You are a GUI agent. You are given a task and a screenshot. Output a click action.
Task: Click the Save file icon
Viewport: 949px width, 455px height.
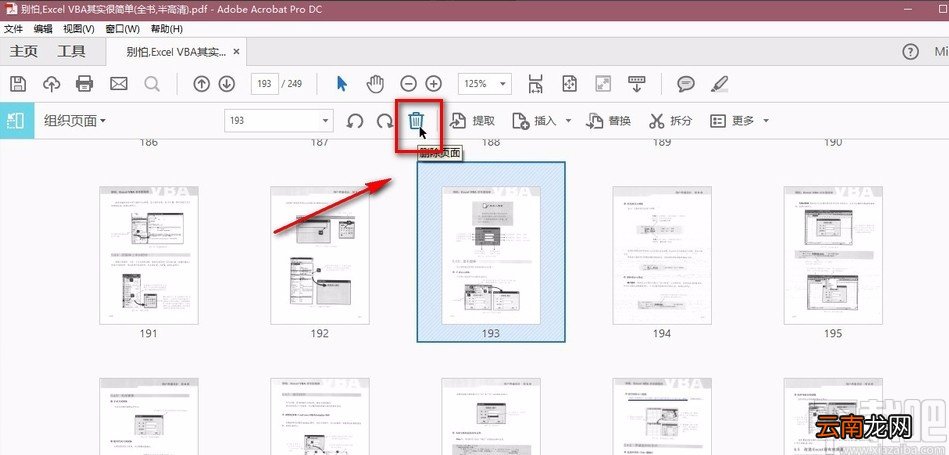pyautogui.click(x=19, y=83)
